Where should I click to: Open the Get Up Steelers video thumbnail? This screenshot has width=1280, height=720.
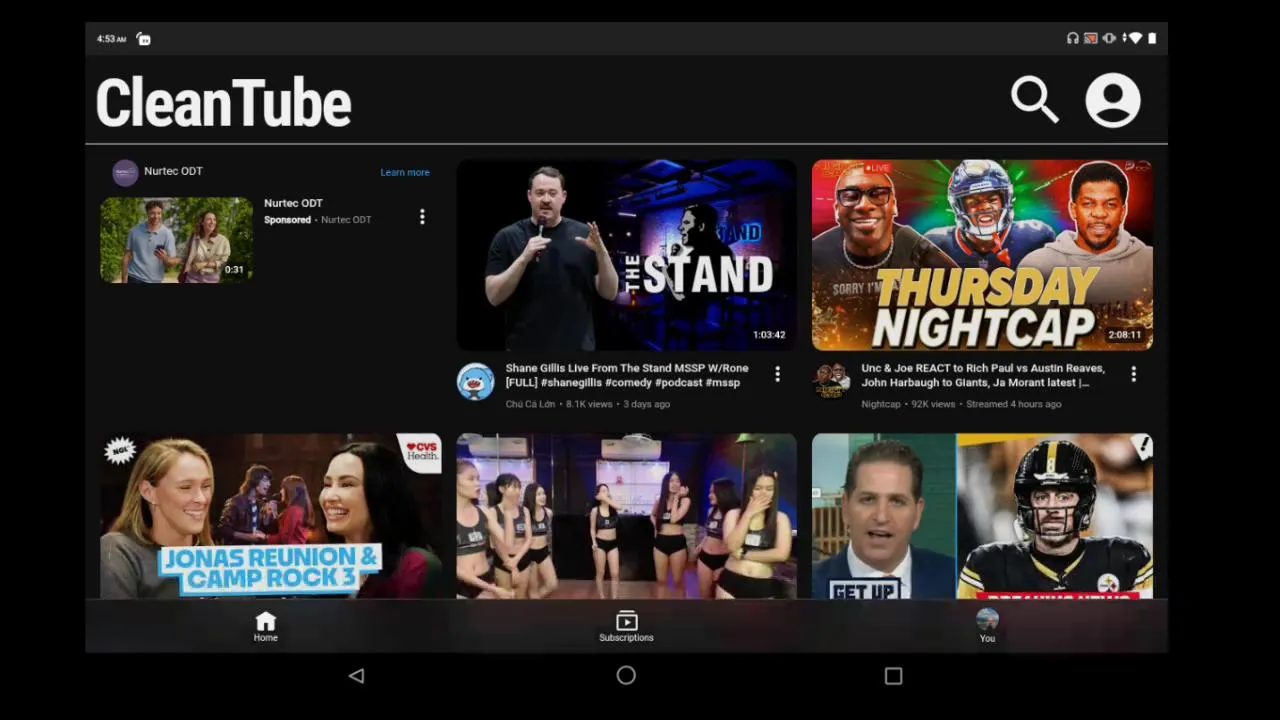pyautogui.click(x=982, y=516)
